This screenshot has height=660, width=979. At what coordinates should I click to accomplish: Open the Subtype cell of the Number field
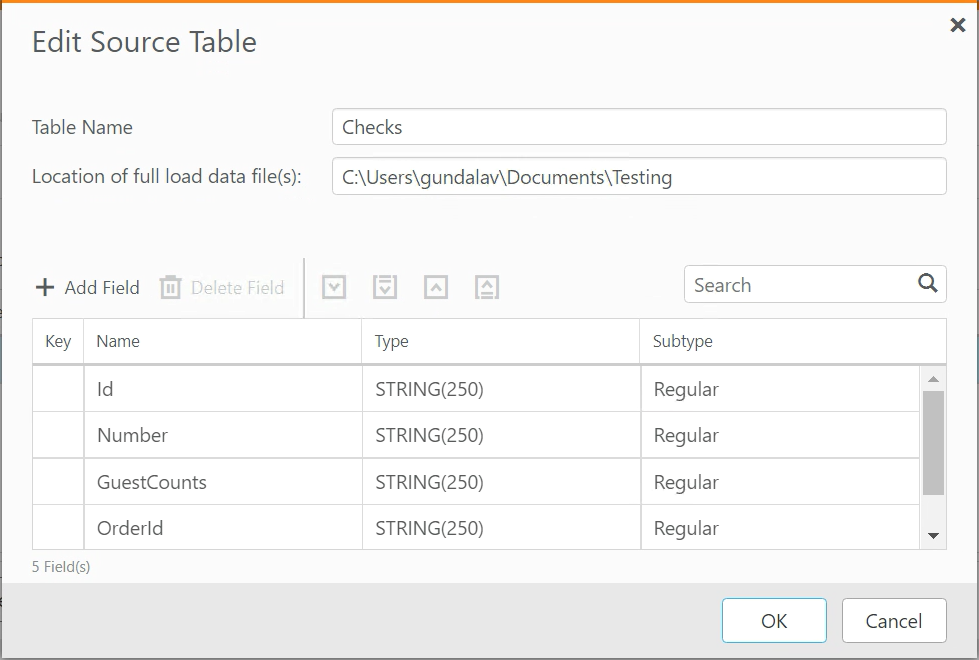[x=779, y=435]
